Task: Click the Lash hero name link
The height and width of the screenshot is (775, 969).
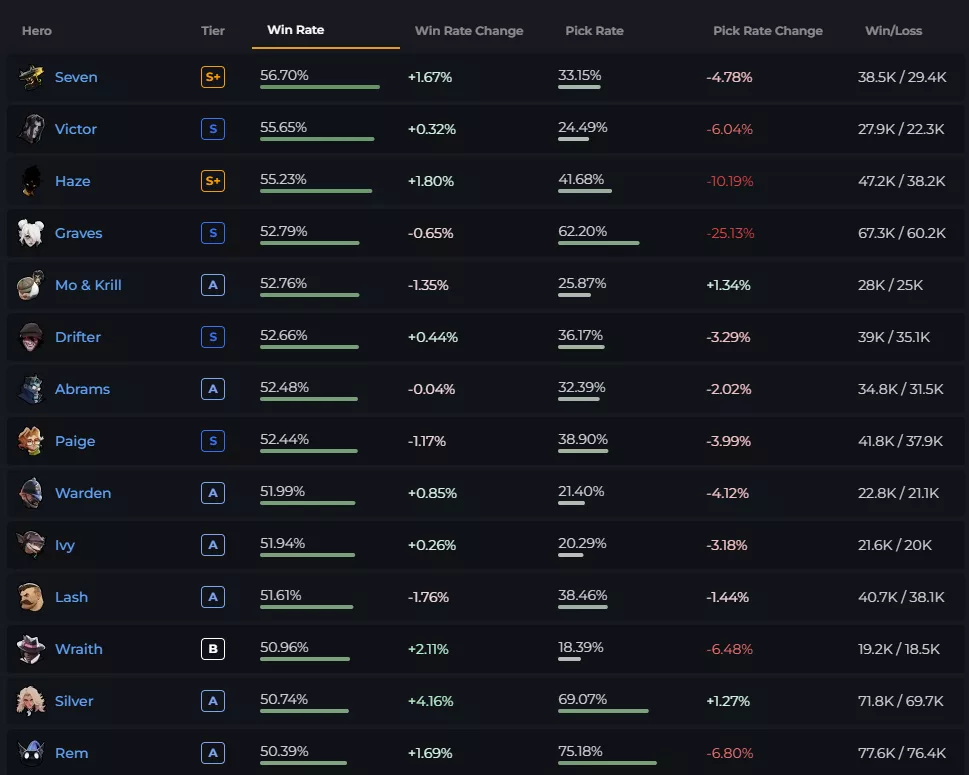Action: coord(71,597)
